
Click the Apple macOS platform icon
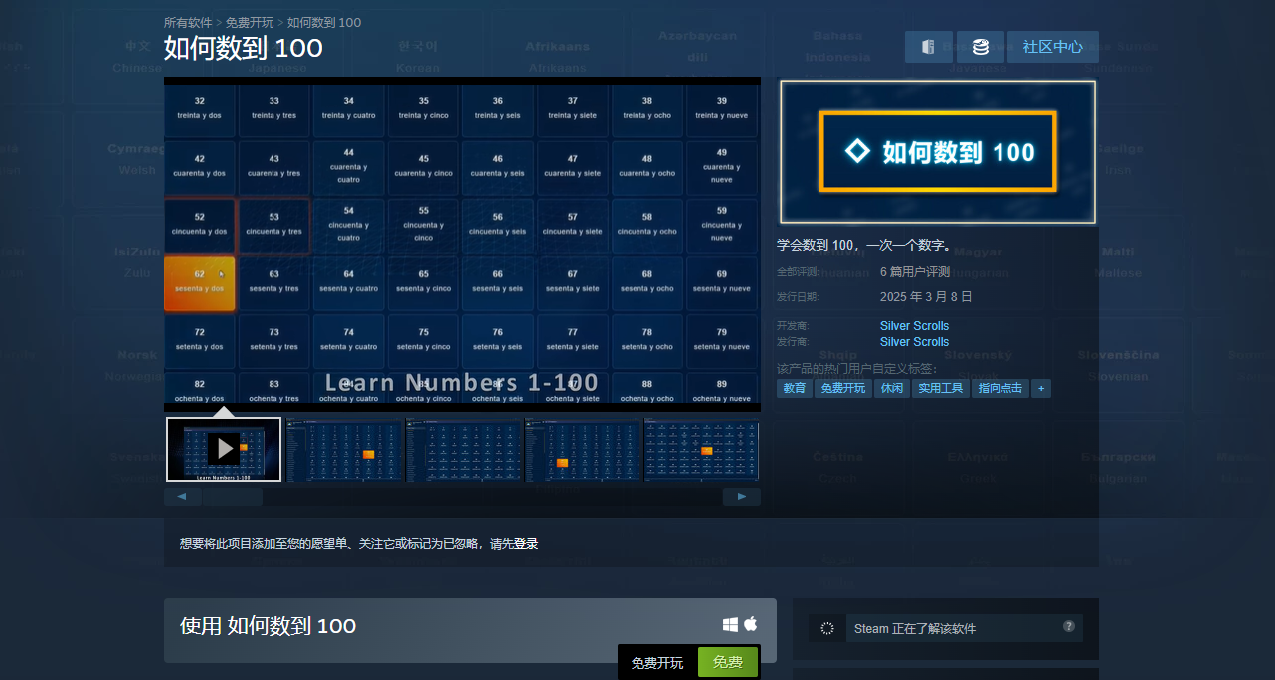pyautogui.click(x=751, y=623)
